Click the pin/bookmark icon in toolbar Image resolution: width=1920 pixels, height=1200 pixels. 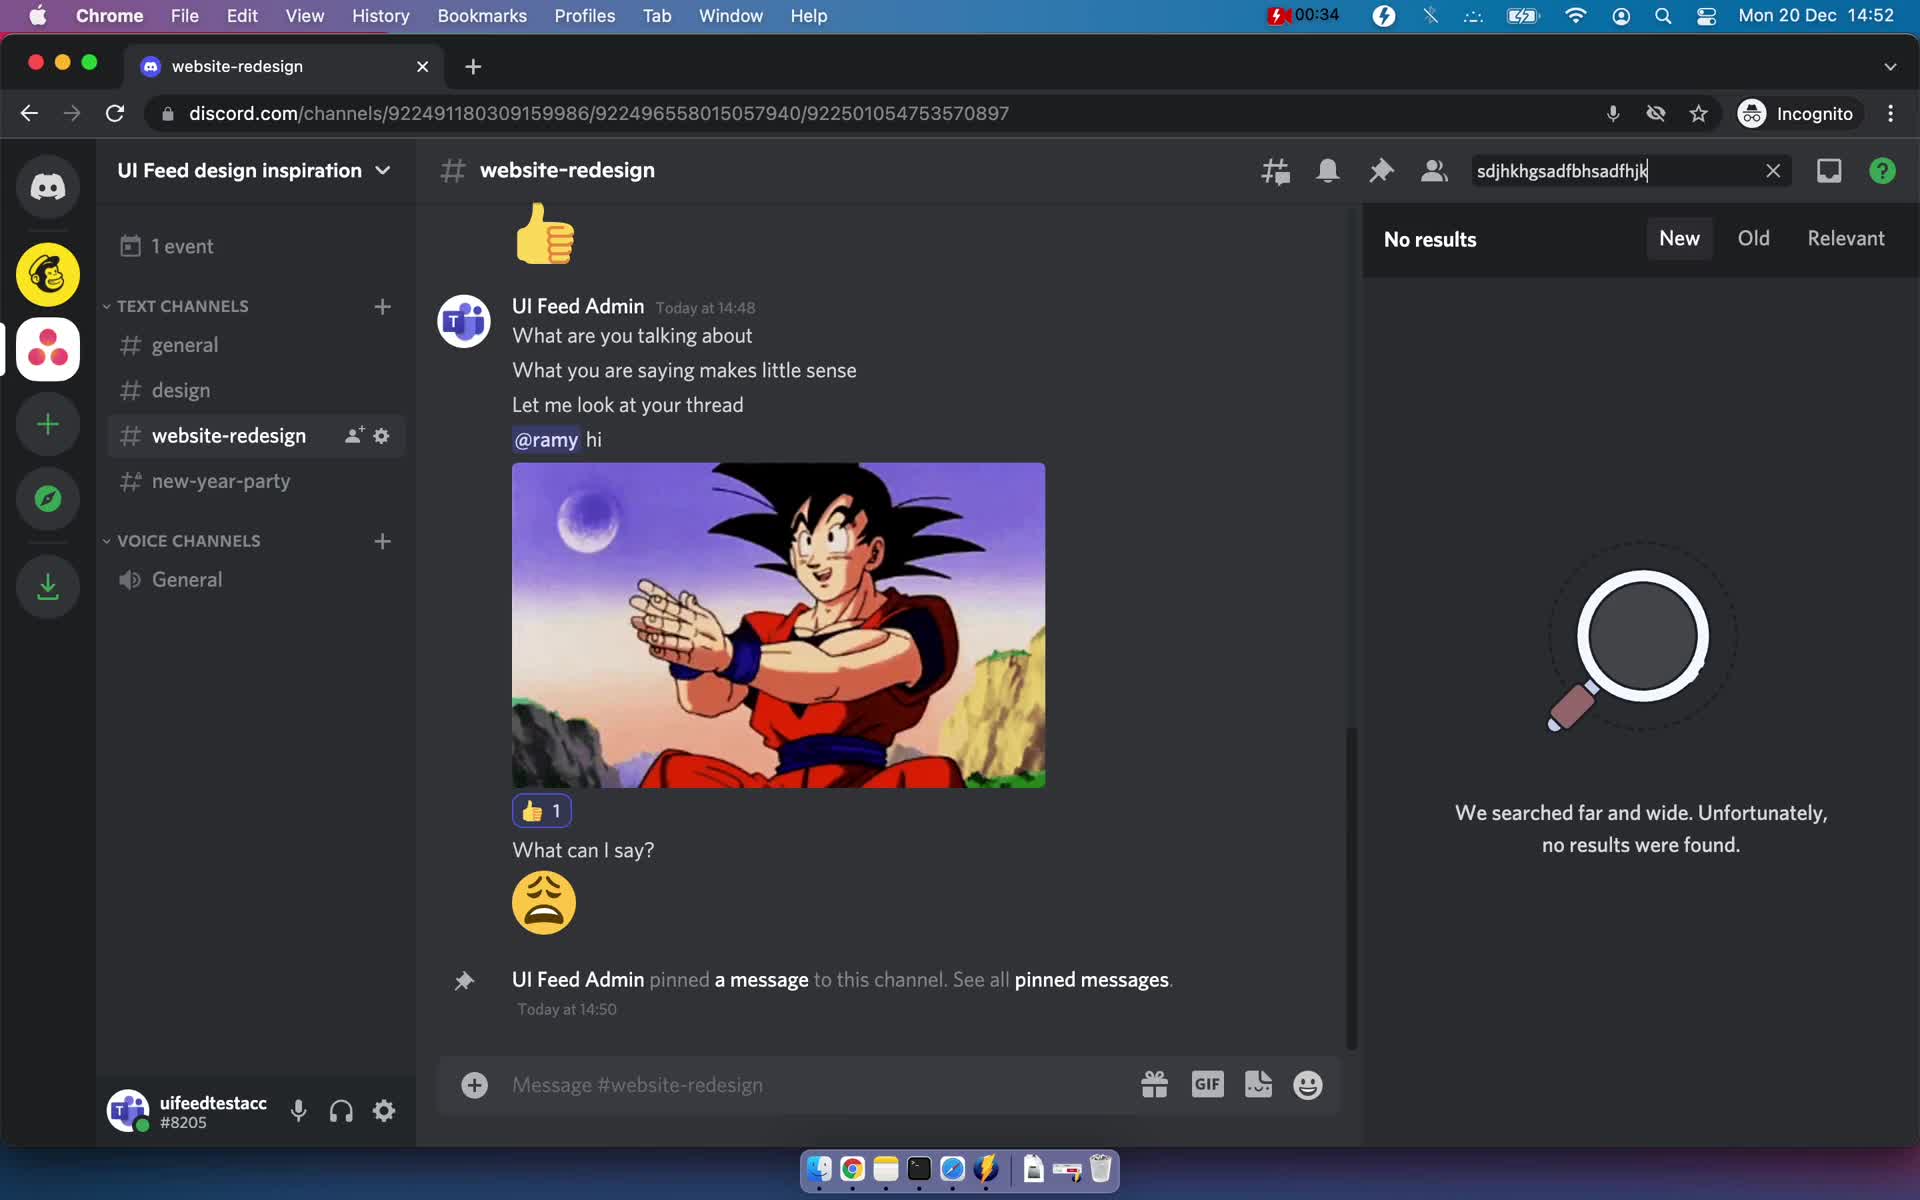click(1380, 169)
